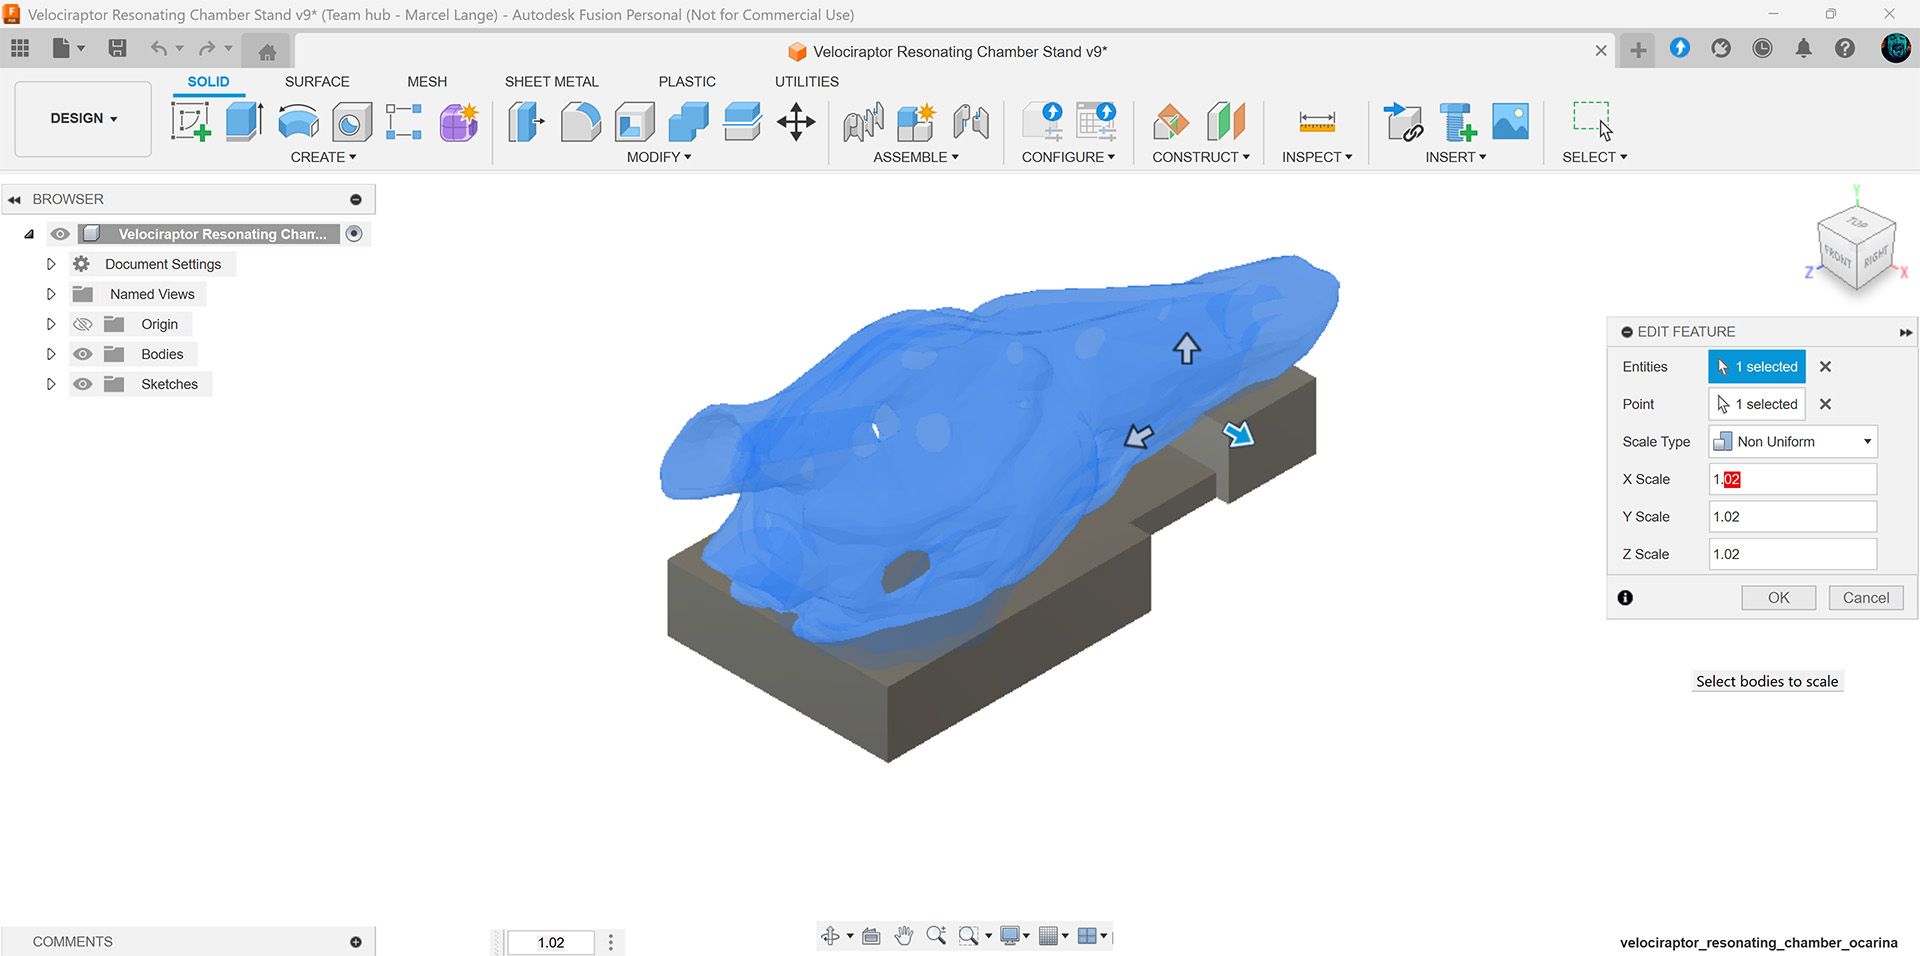The height and width of the screenshot is (956, 1920).
Task: Select the Revolve tool
Action: [x=298, y=122]
